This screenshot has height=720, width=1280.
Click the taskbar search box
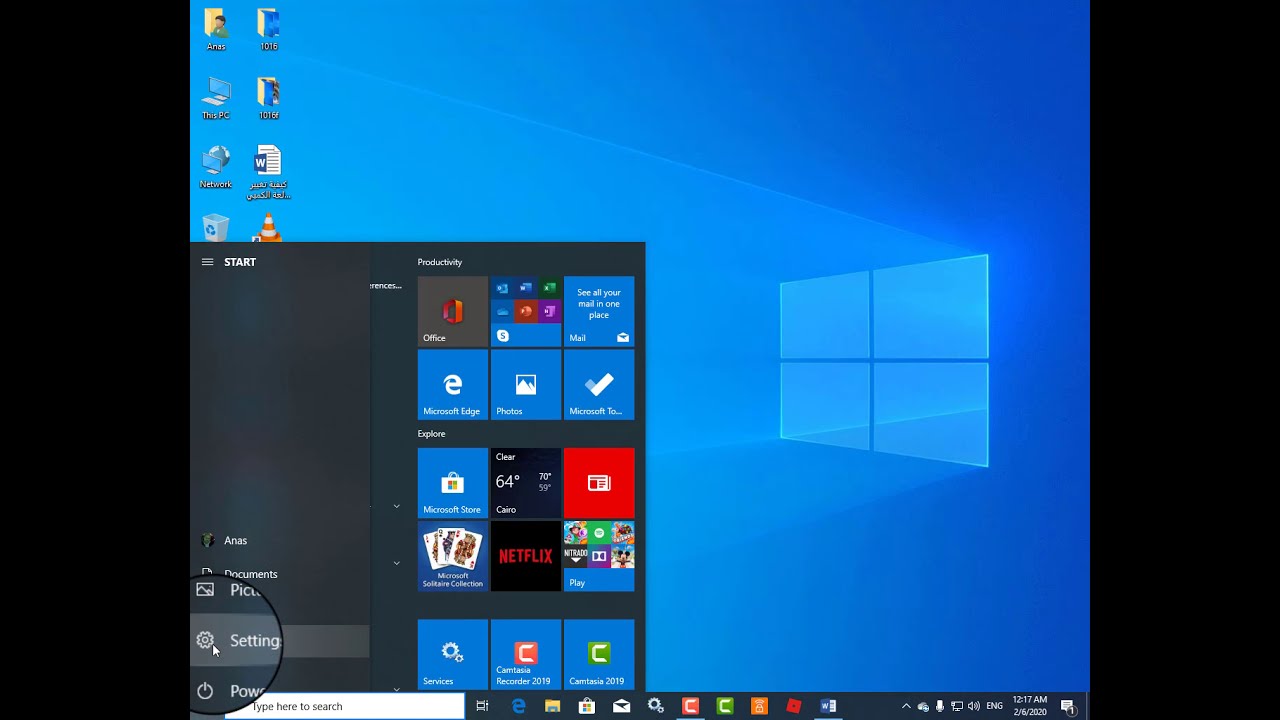pyautogui.click(x=344, y=706)
